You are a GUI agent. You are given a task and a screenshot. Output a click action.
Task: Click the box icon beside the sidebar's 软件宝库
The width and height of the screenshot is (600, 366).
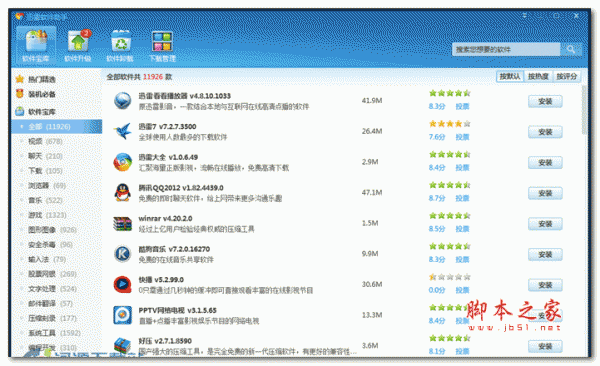pyautogui.click(x=20, y=111)
